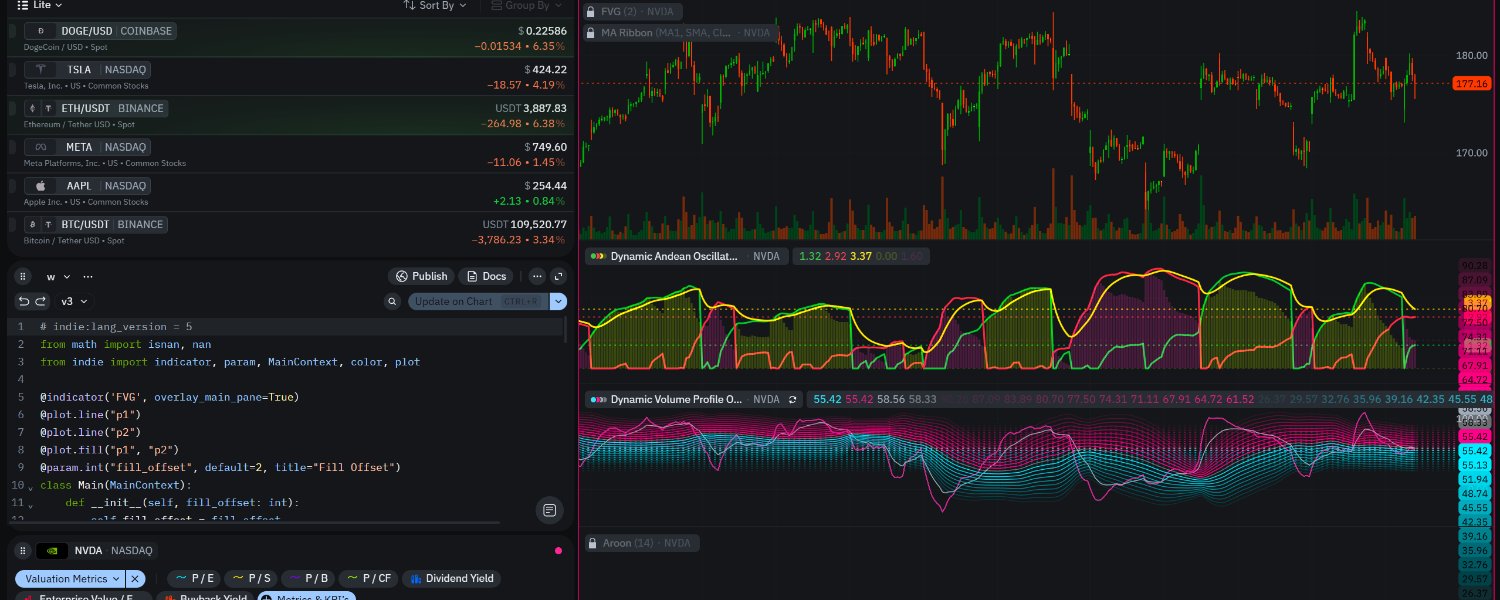This screenshot has width=1500, height=600.
Task: Toggle the P / CF metric chip
Action: (x=369, y=578)
